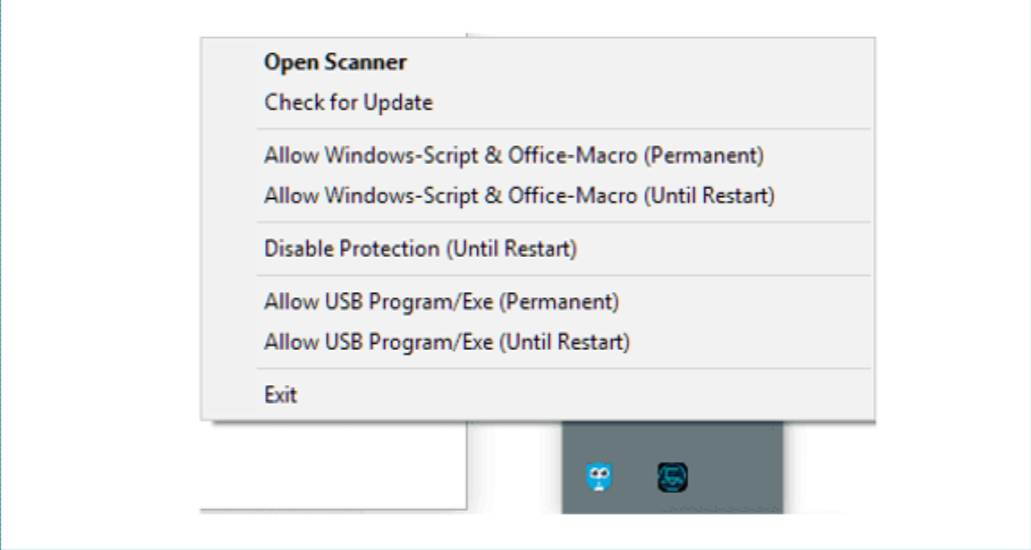Disable Protection until restart

click(537, 249)
